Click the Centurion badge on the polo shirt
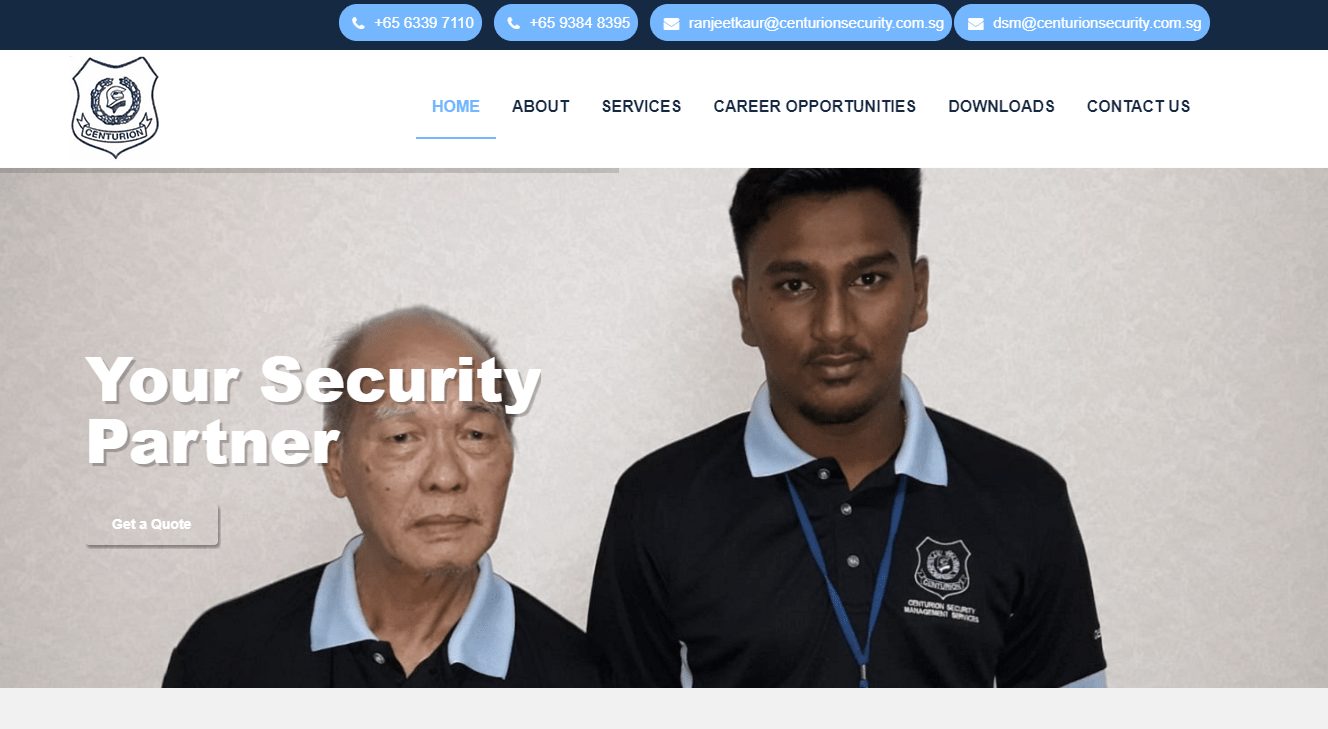Viewport: 1328px width, 729px height. click(942, 567)
